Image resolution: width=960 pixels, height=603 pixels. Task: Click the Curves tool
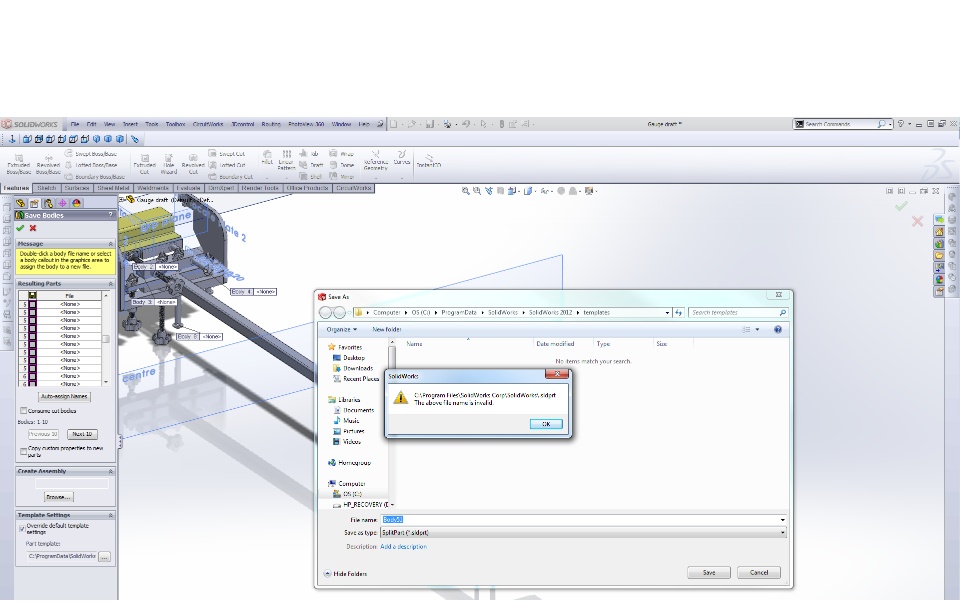coord(402,158)
